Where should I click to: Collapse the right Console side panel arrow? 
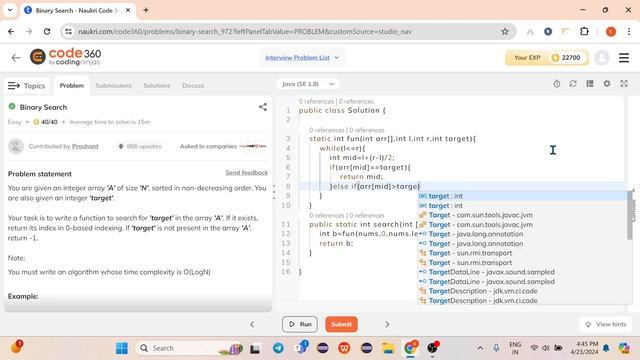(633, 190)
